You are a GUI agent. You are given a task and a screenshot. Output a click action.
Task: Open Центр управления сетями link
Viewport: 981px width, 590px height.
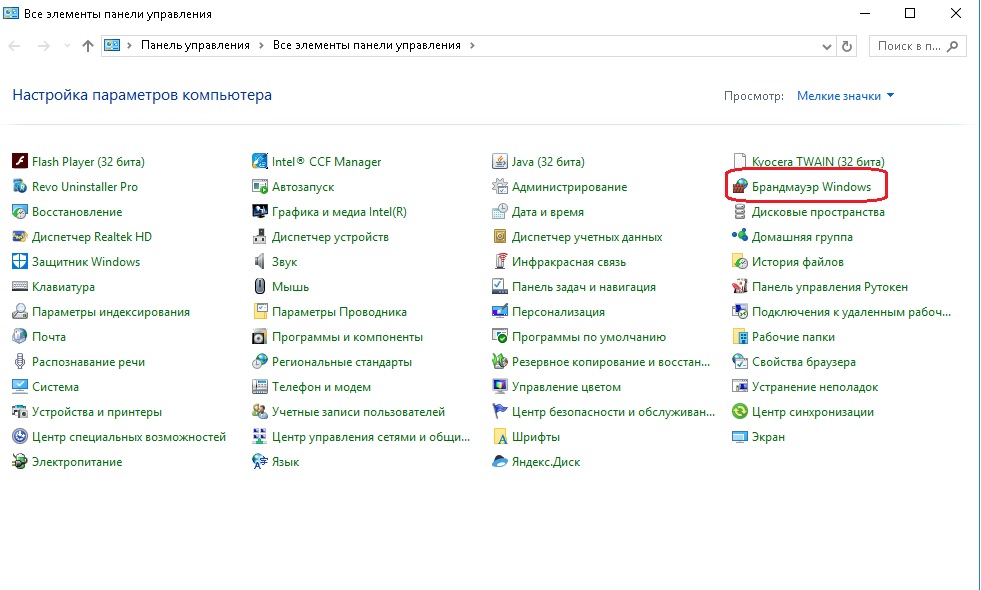coord(370,437)
